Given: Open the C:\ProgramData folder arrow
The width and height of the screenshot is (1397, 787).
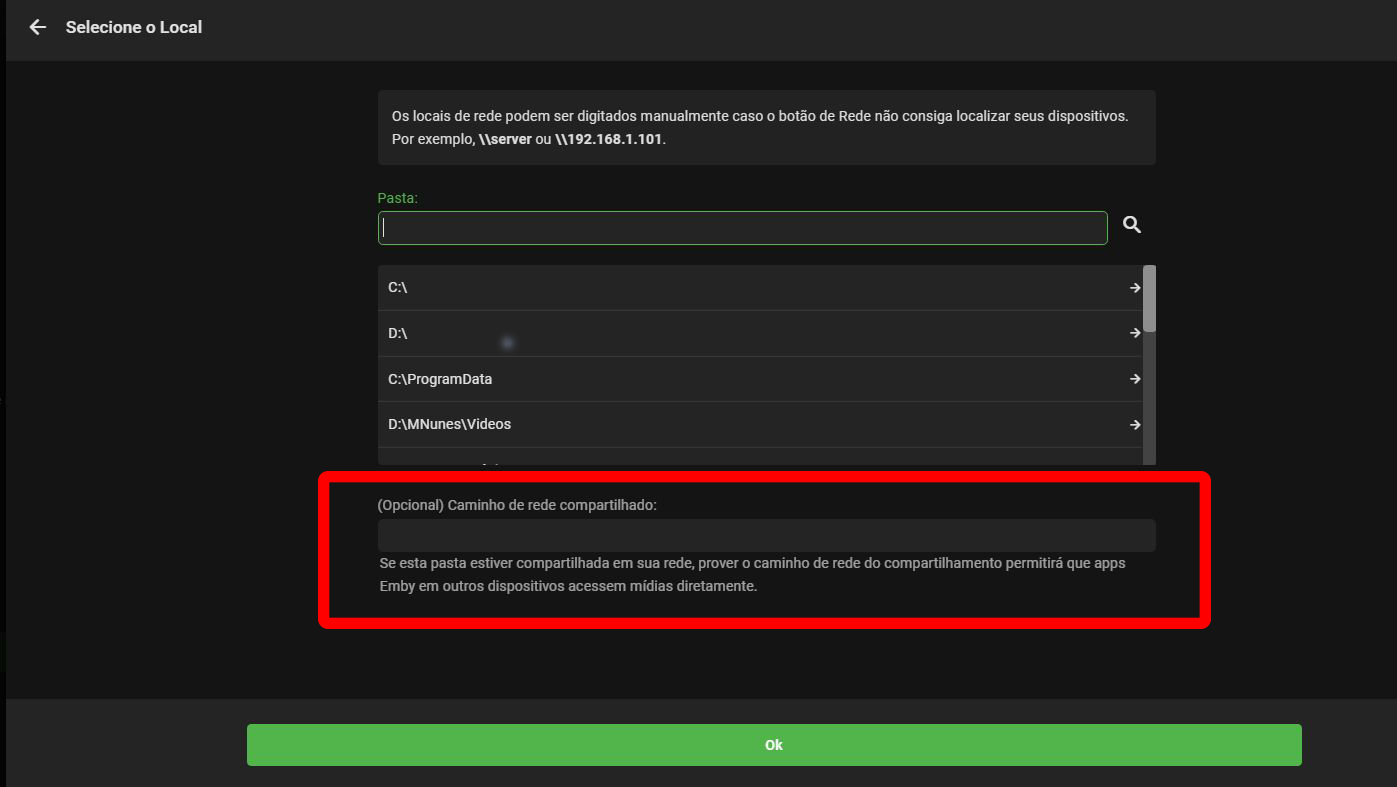Looking at the screenshot, I should click(1135, 379).
